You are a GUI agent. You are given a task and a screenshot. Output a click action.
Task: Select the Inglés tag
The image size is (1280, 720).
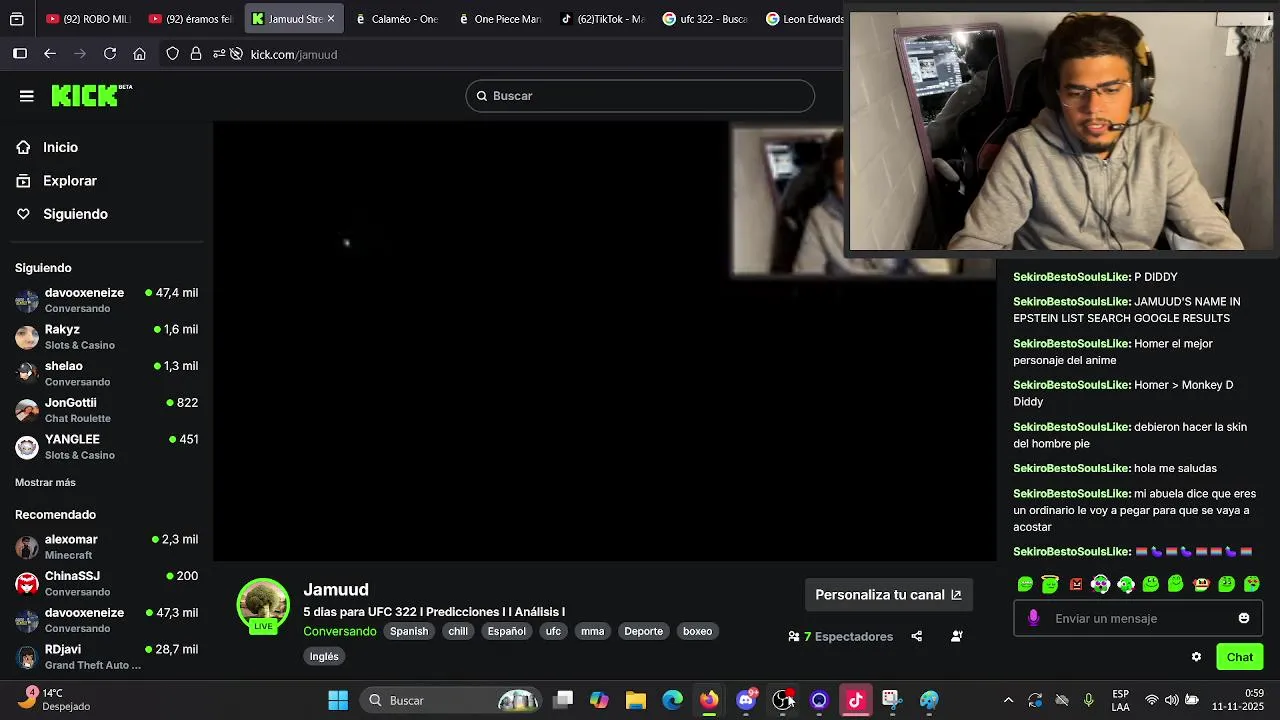(x=324, y=656)
